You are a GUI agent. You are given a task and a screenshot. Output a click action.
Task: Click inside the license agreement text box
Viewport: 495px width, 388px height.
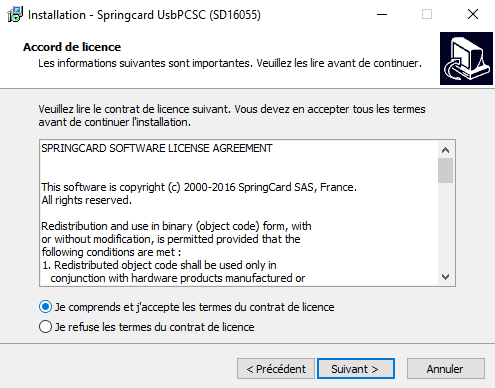[x=239, y=213]
